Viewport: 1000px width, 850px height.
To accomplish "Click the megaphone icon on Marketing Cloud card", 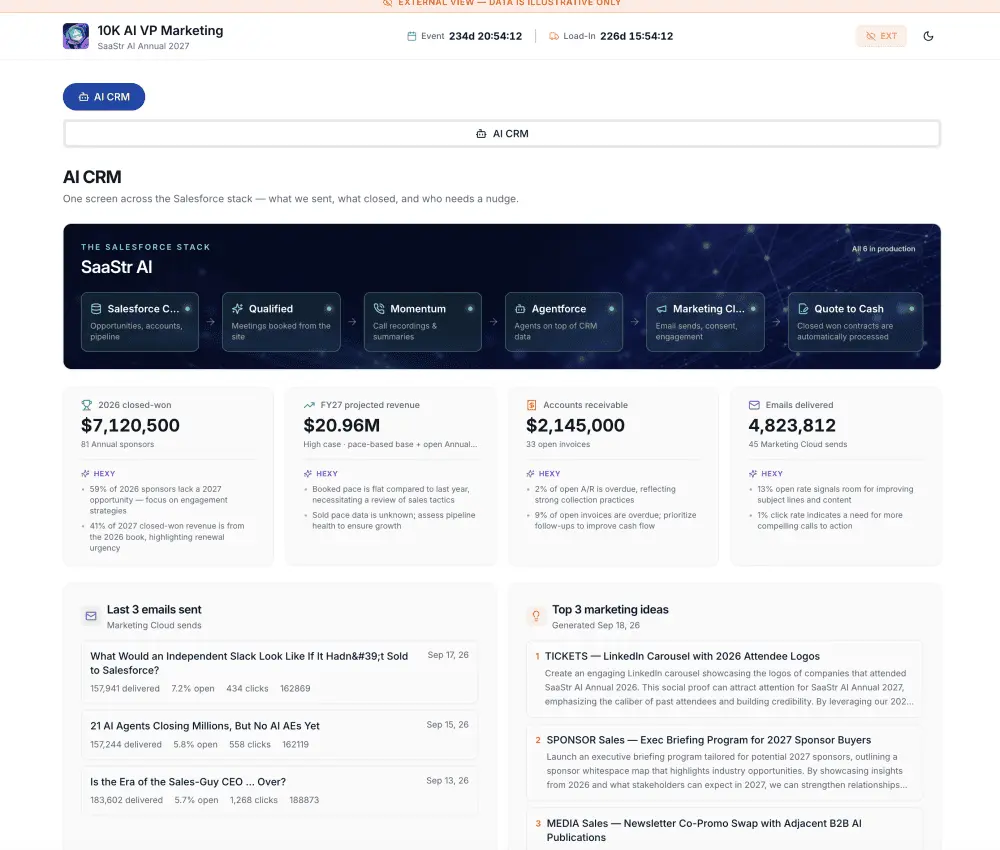I will [661, 309].
